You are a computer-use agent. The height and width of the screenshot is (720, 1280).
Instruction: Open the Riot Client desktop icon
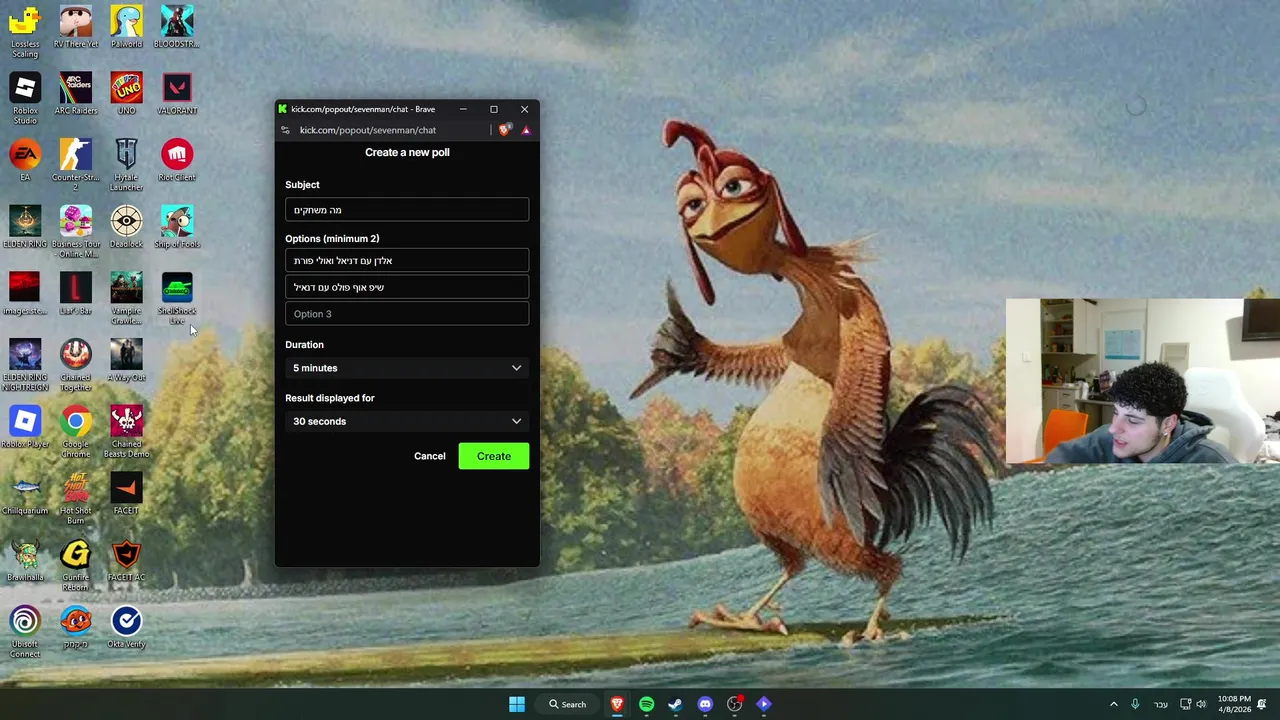click(x=177, y=160)
